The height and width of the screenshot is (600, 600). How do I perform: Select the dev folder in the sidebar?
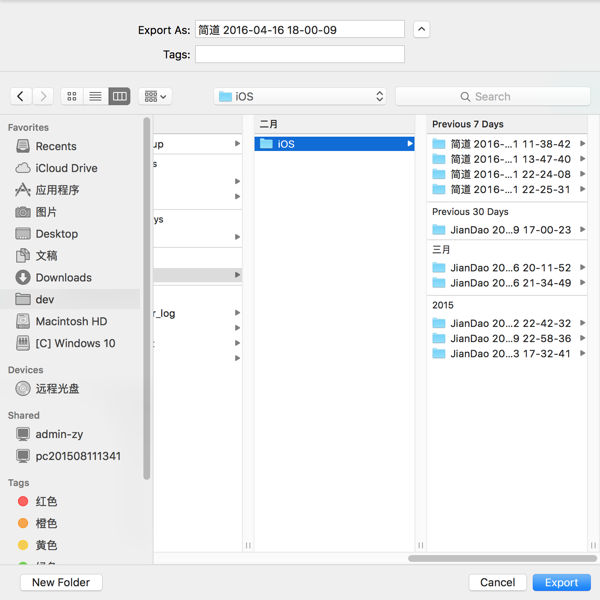70,299
